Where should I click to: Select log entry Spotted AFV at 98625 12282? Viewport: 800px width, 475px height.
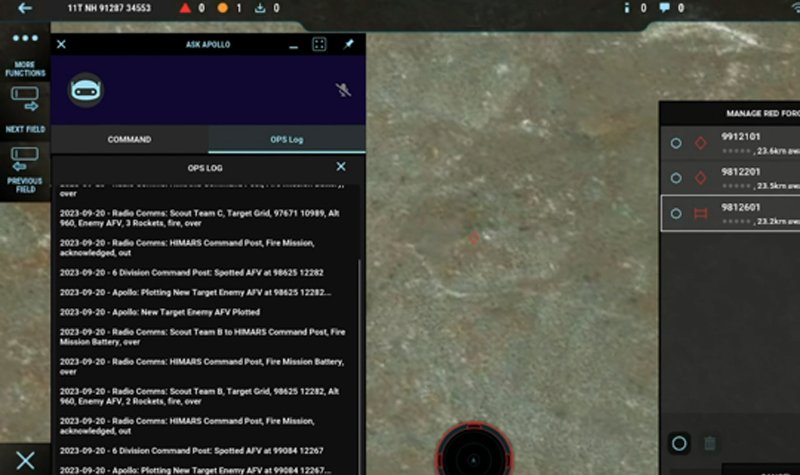point(192,272)
